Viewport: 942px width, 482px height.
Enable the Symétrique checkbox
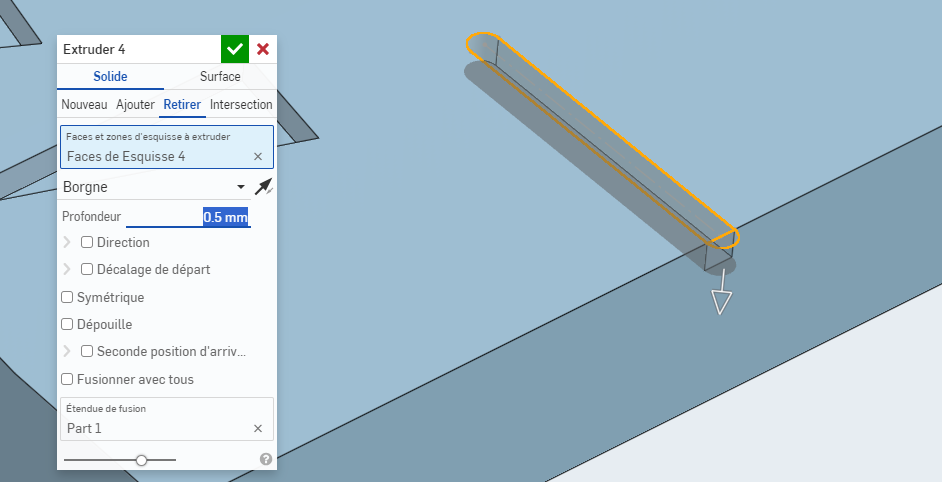(x=67, y=297)
